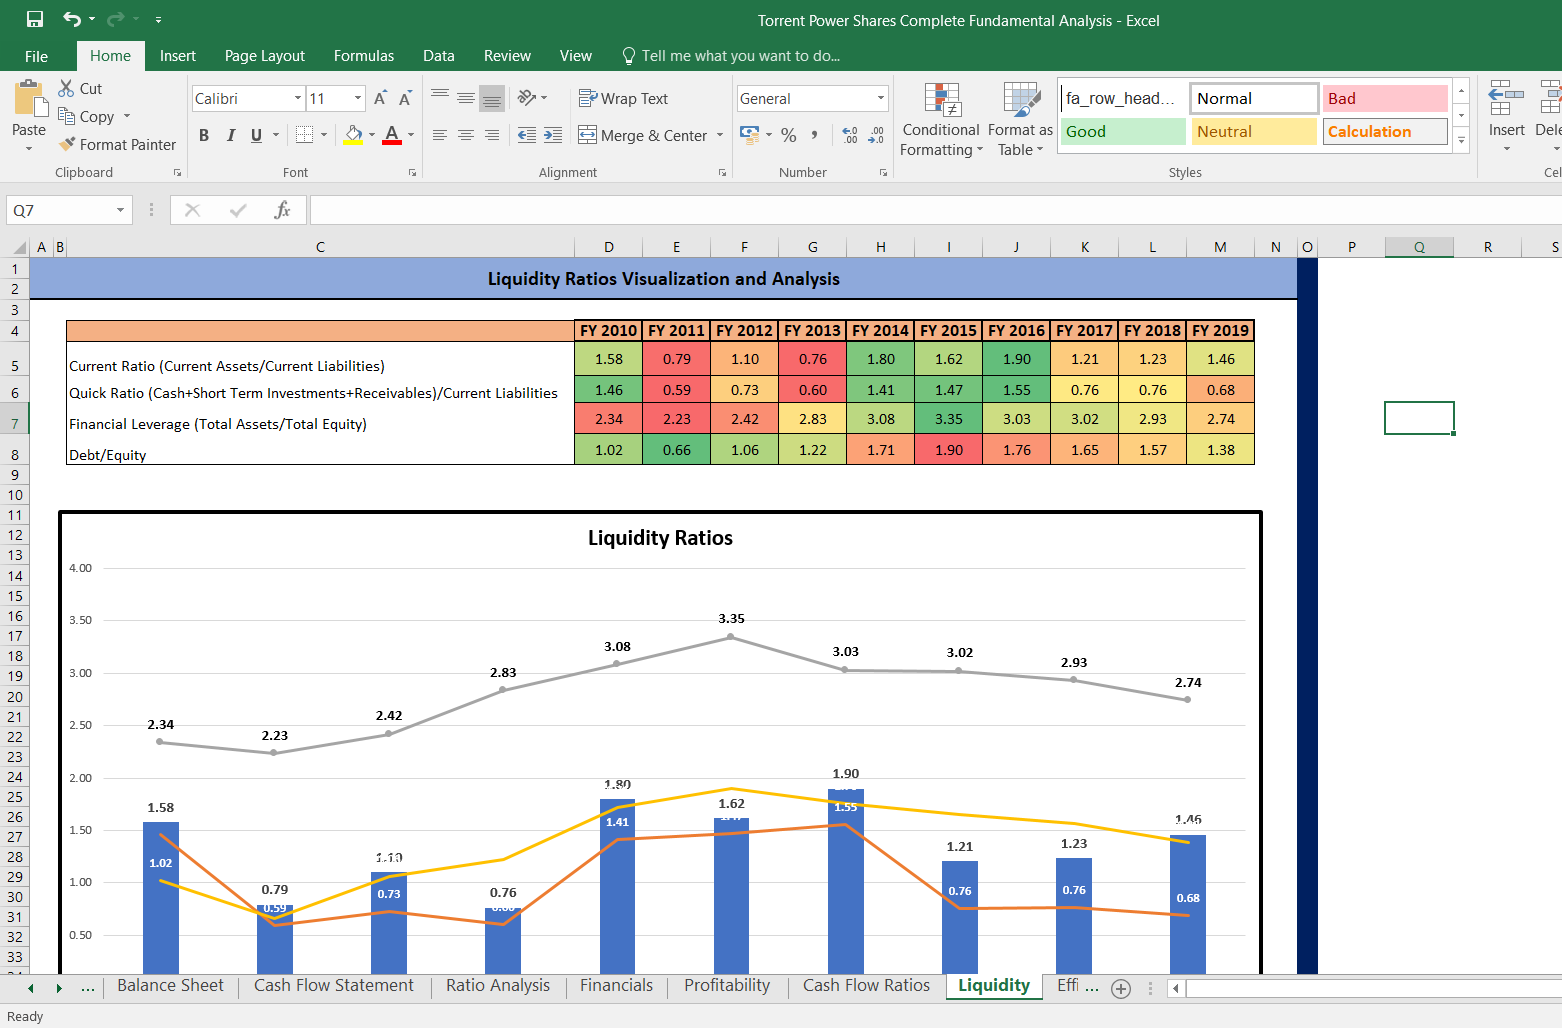
Task: Decrease the decimal places
Action: [x=876, y=135]
